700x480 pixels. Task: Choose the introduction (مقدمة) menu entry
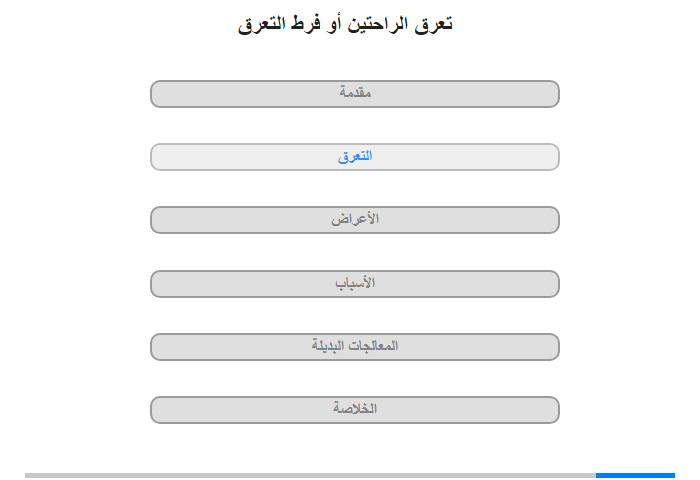tap(354, 94)
